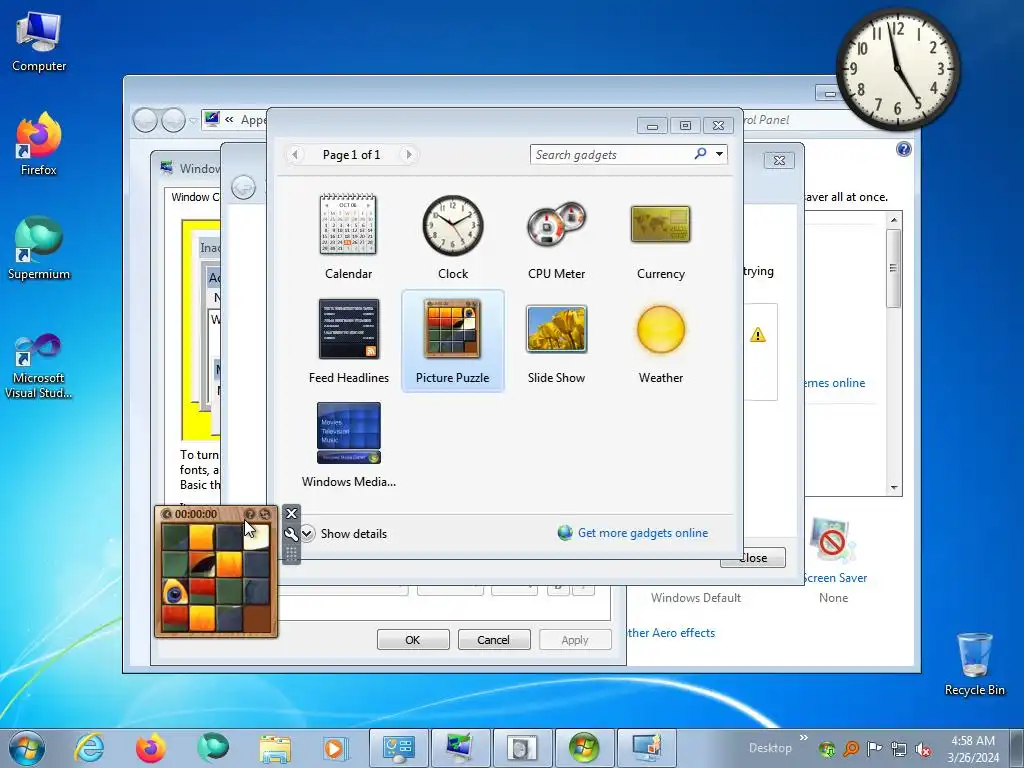Click the volume muted tray icon
The height and width of the screenshot is (768, 1024).
[923, 749]
